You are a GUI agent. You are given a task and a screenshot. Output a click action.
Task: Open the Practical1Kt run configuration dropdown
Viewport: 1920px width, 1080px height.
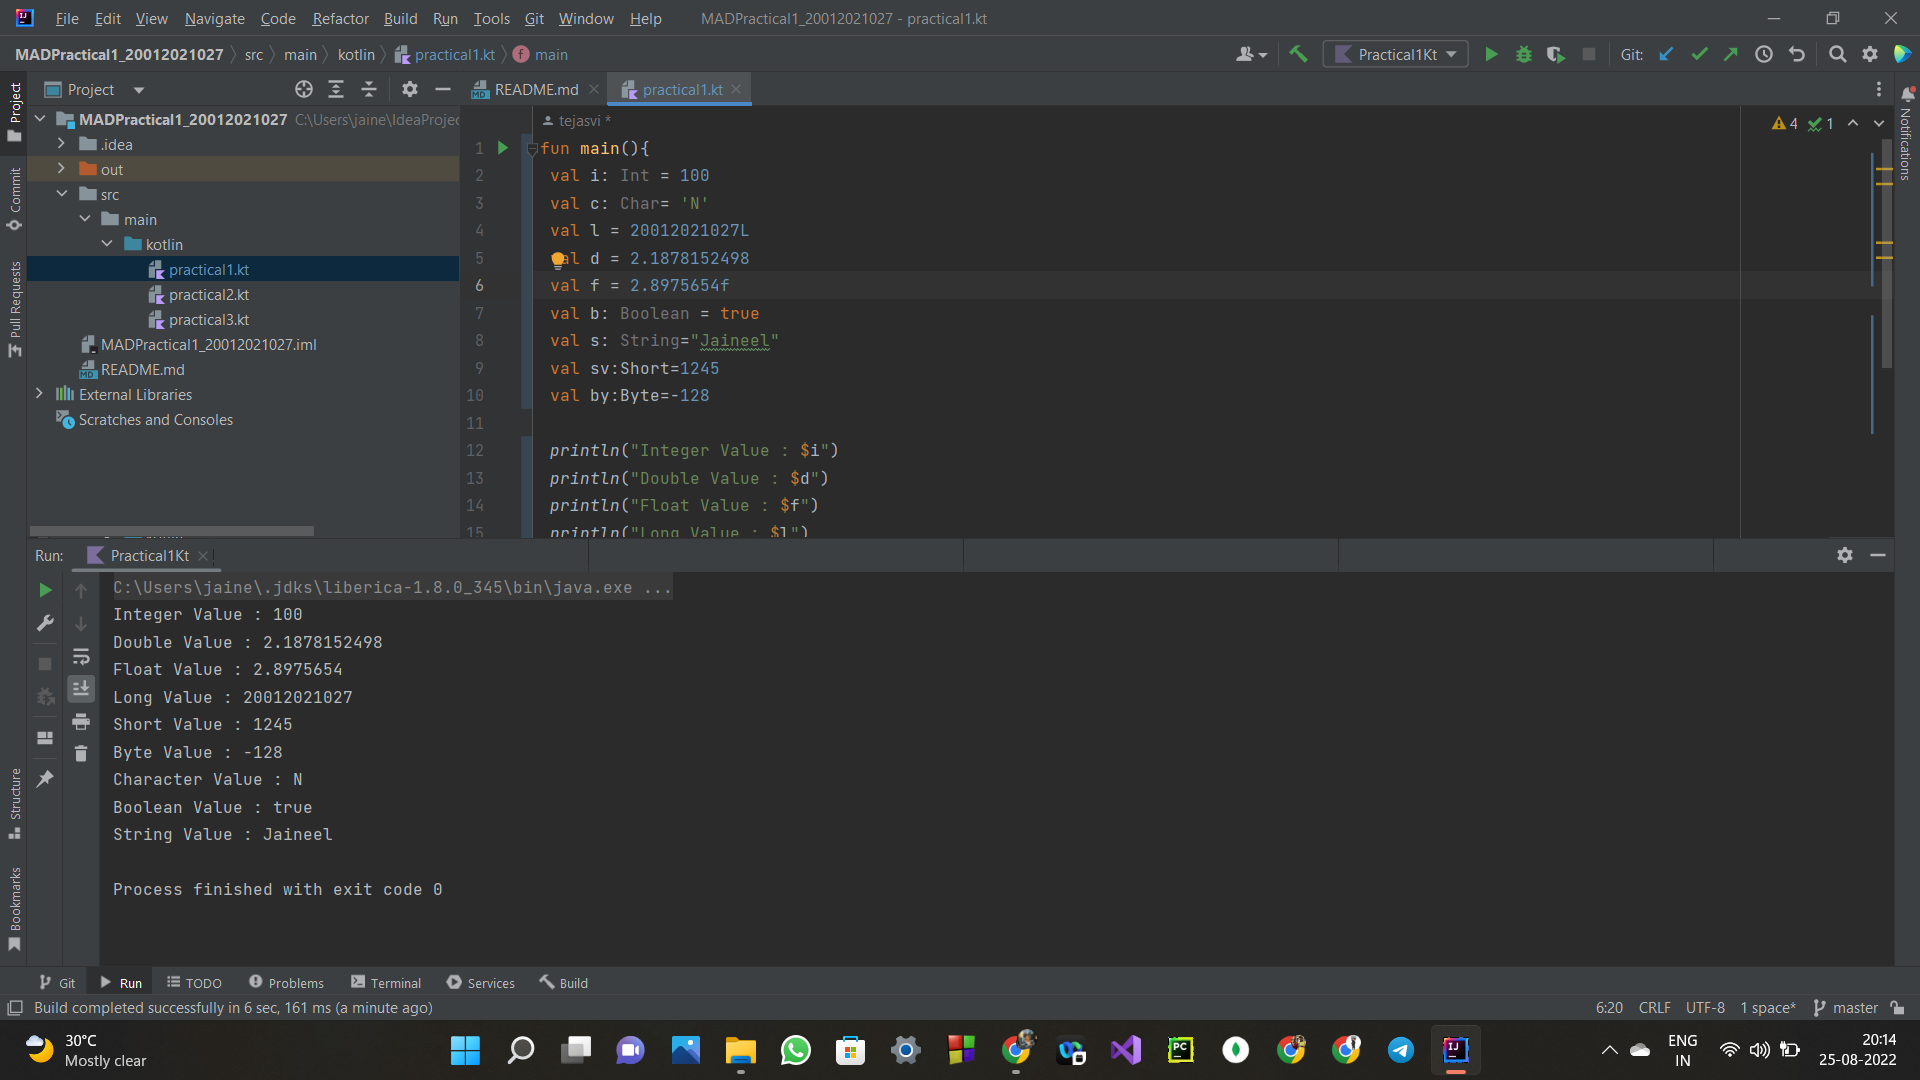[1395, 54]
